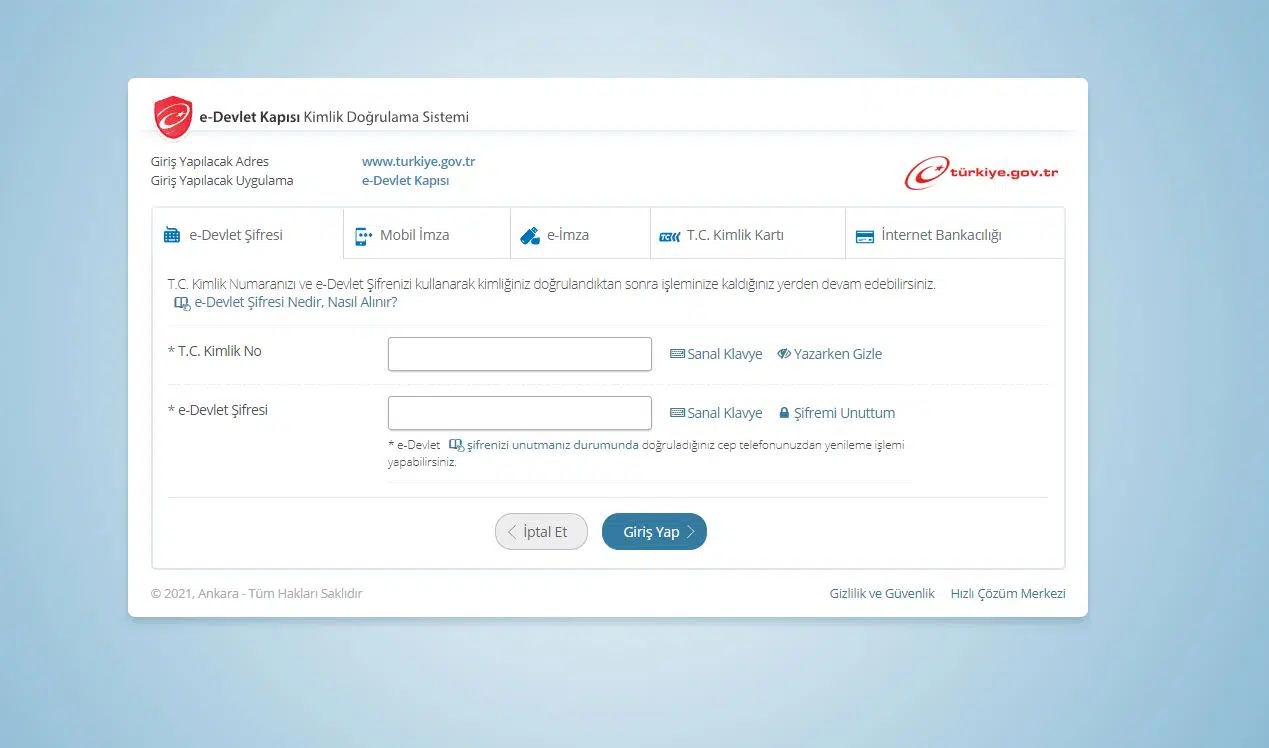Switch to the e-İmza tab
Viewport: 1269px width, 748px height.
point(581,235)
